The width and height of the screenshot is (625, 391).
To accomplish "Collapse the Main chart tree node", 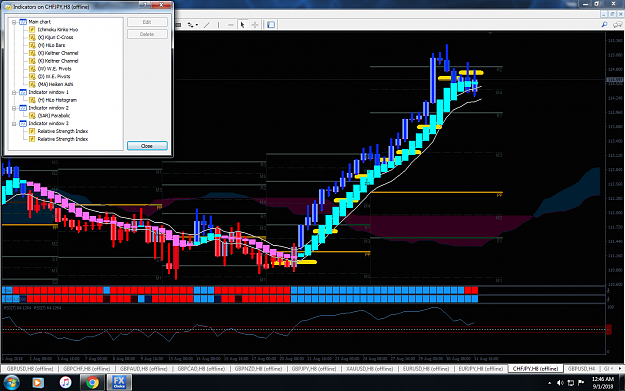I will point(14,22).
